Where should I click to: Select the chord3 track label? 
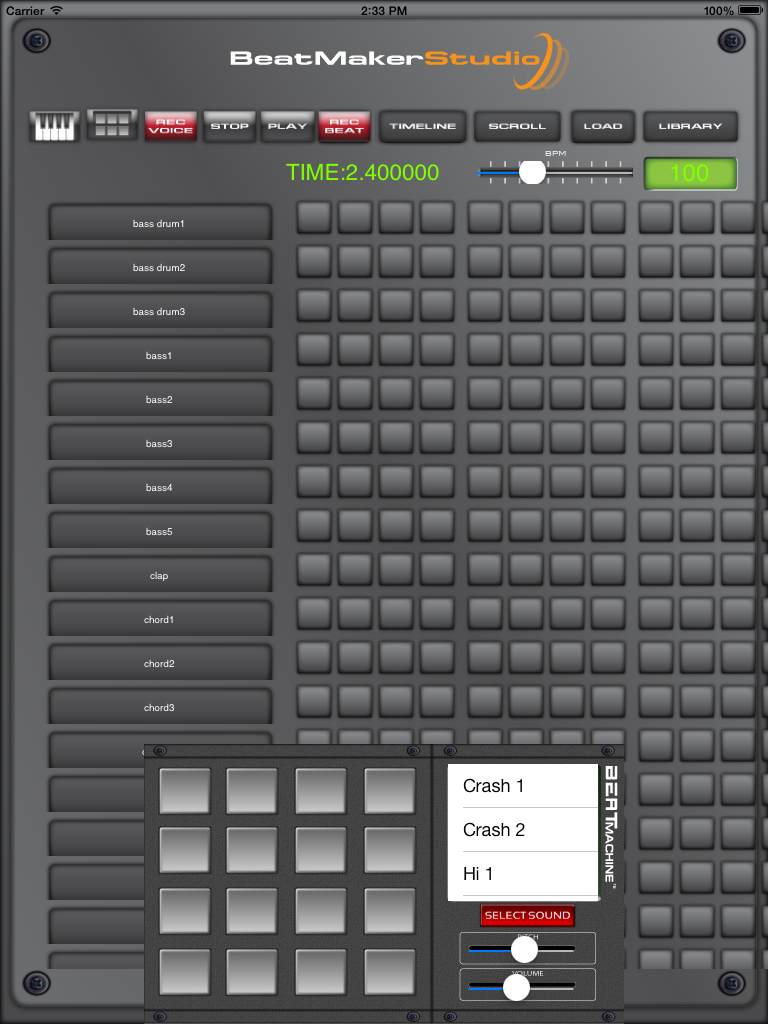[159, 707]
